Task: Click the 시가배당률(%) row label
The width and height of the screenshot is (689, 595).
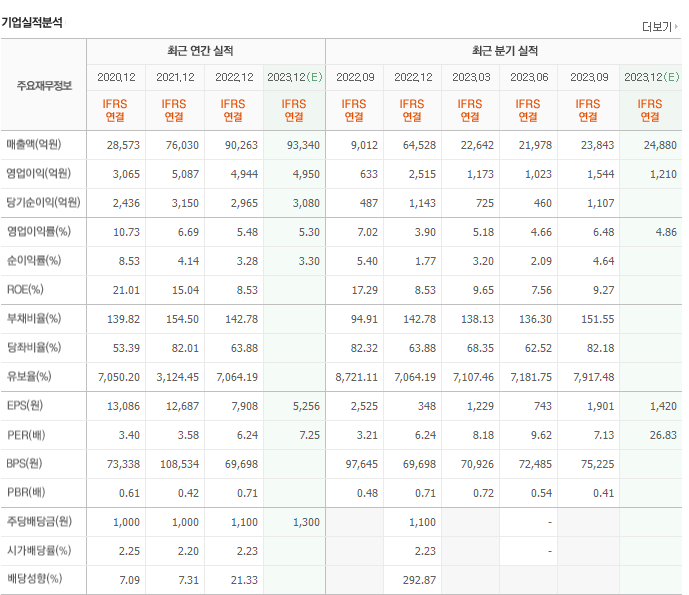Action: click(39, 550)
